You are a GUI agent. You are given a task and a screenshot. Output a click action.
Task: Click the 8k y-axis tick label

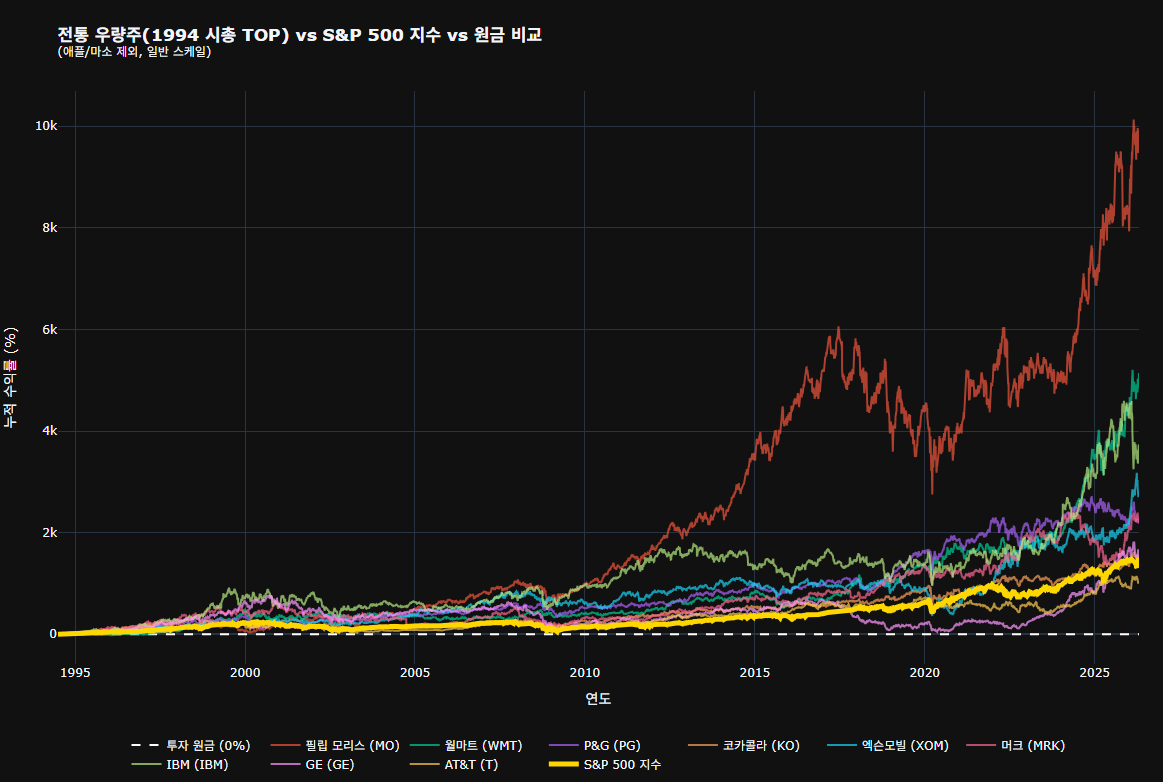click(x=50, y=228)
